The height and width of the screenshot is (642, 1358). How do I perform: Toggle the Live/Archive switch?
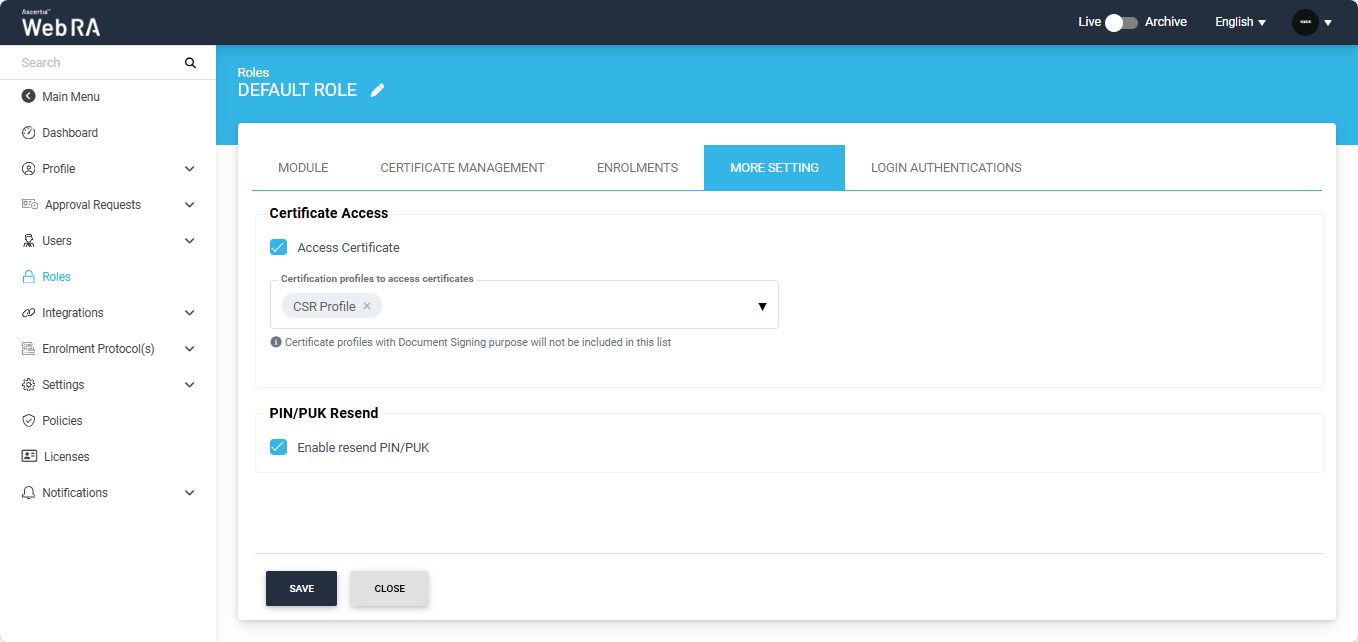click(x=1122, y=22)
